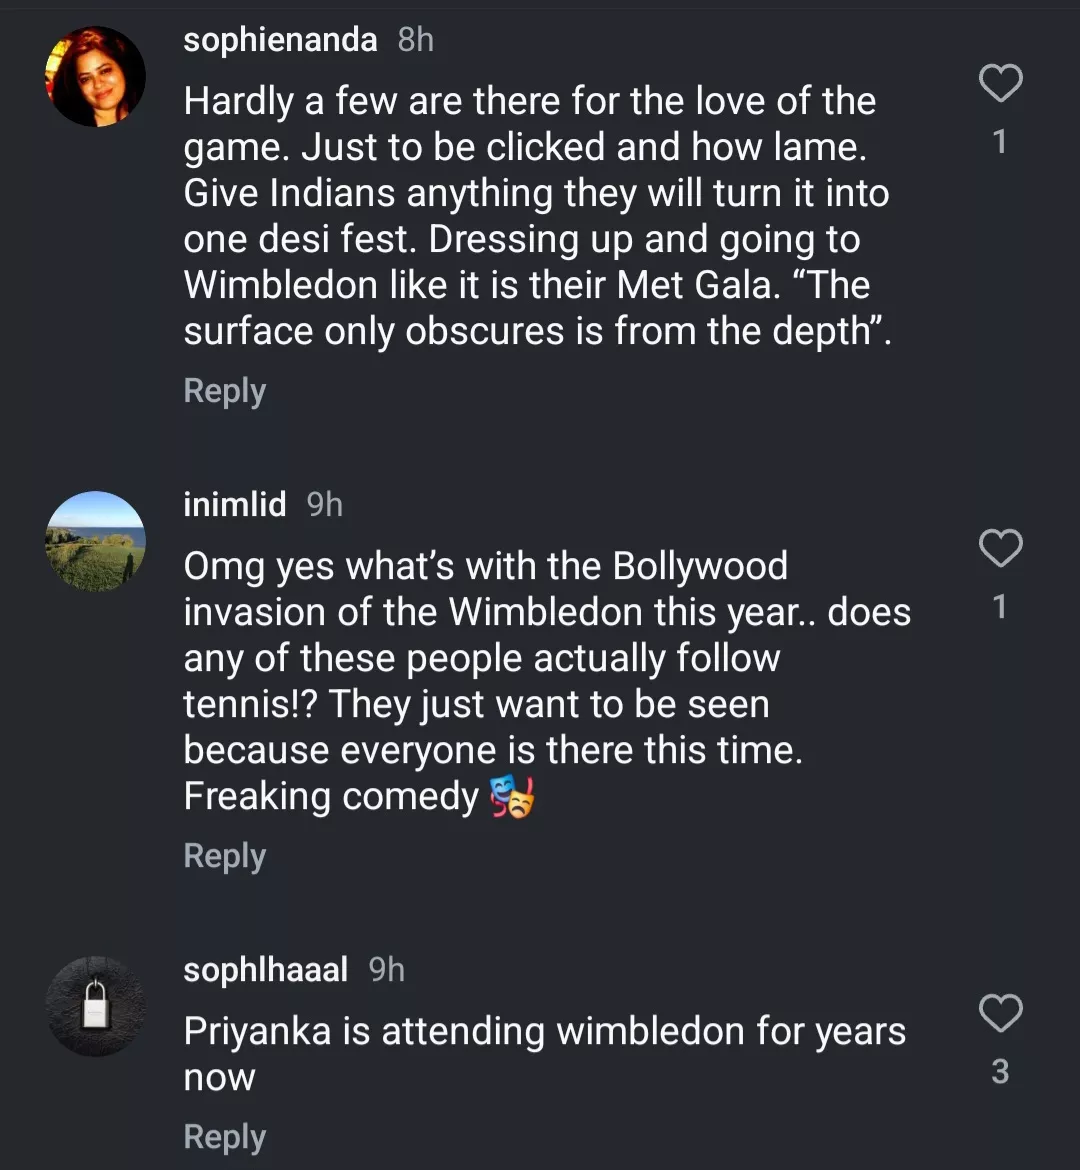This screenshot has height=1170, width=1080.
Task: Open sophlhaaal's padlock profile picture
Action: tap(96, 1006)
